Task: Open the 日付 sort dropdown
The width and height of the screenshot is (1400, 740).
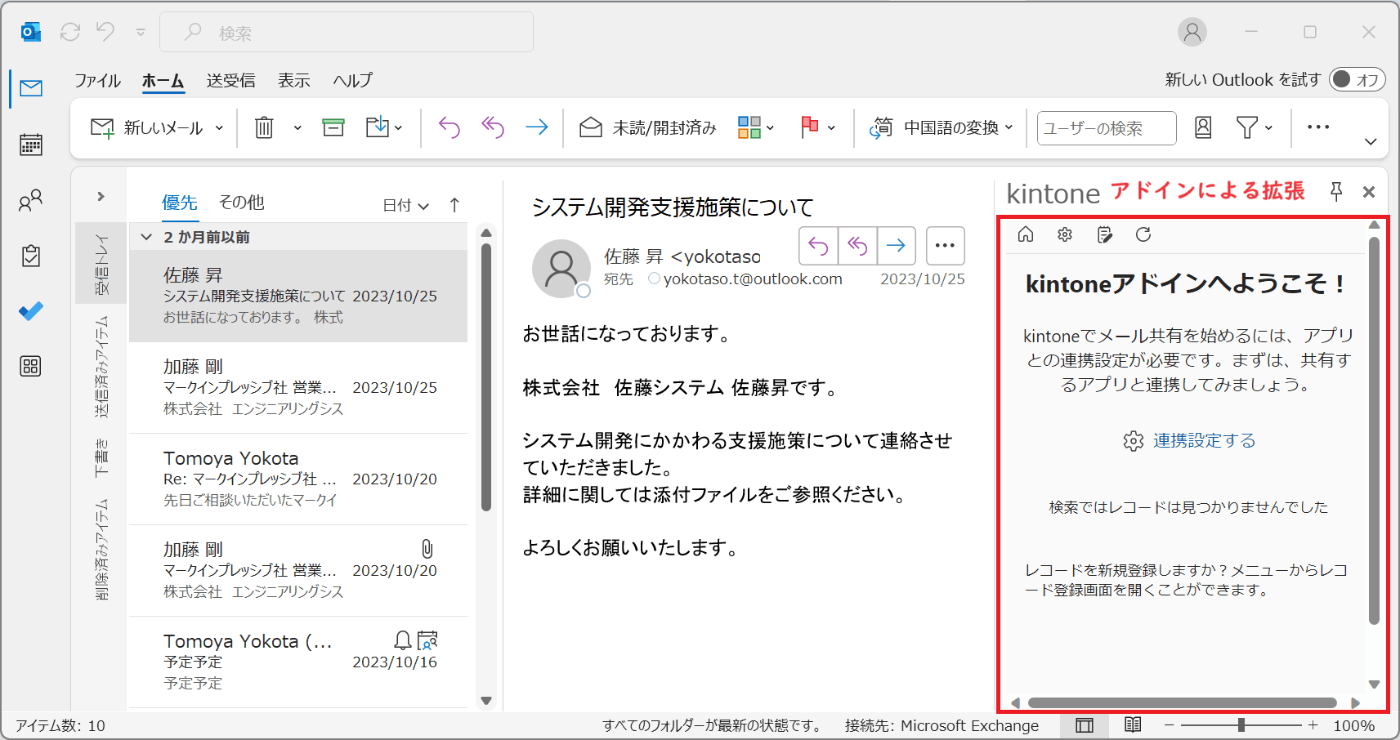Action: [x=406, y=205]
